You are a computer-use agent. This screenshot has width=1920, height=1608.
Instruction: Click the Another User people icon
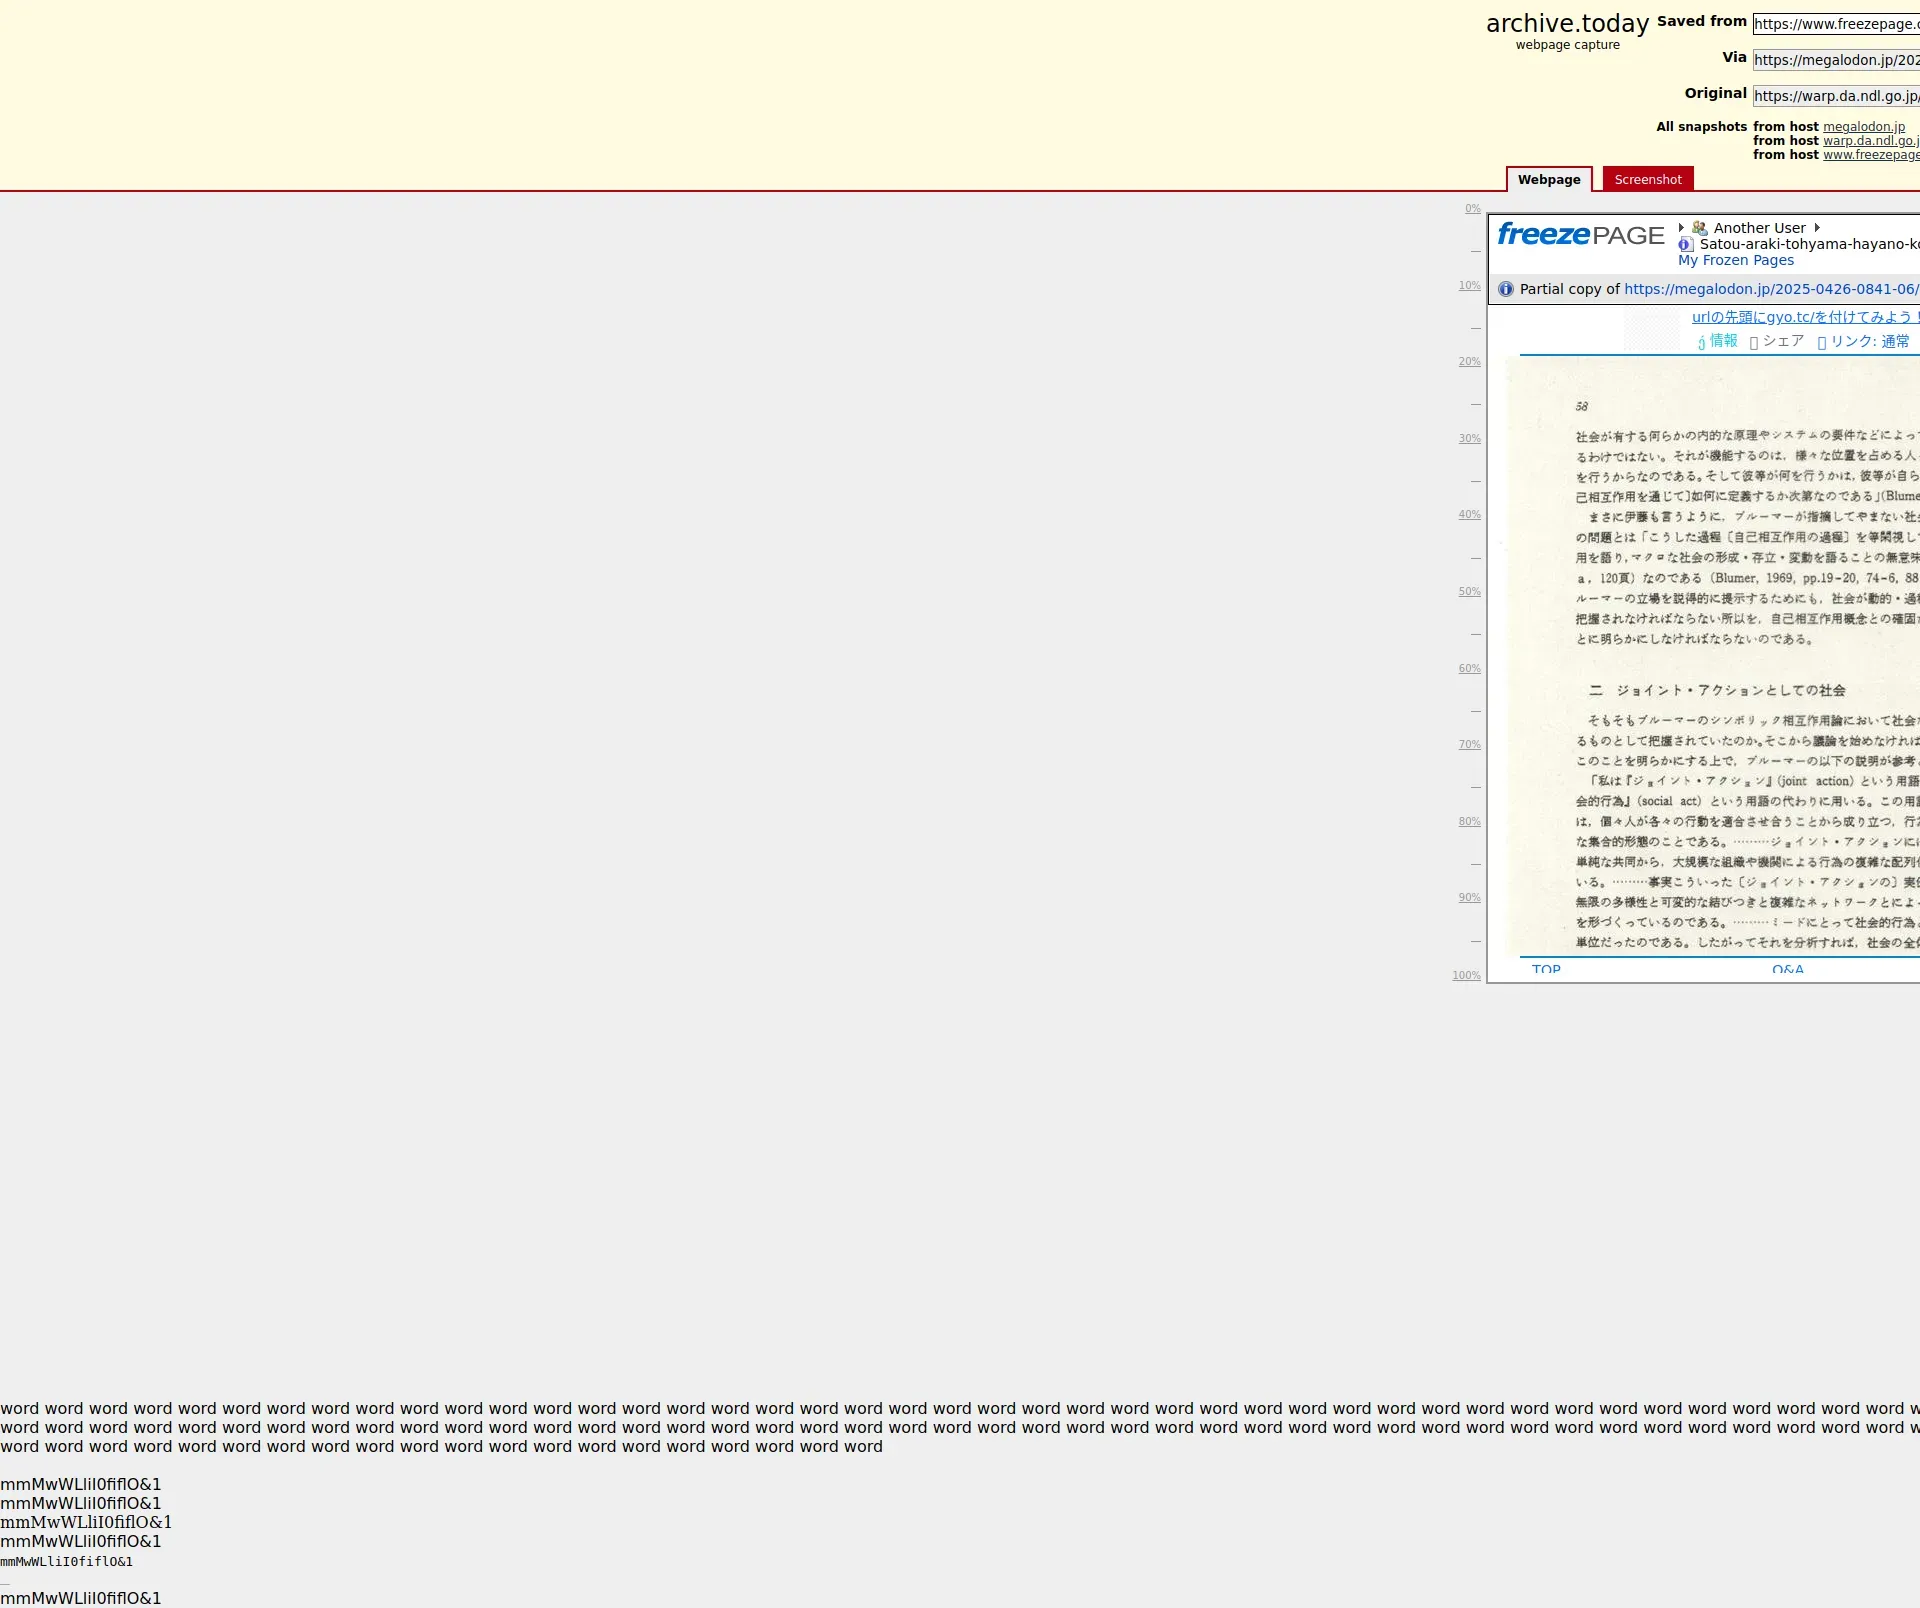[1699, 228]
